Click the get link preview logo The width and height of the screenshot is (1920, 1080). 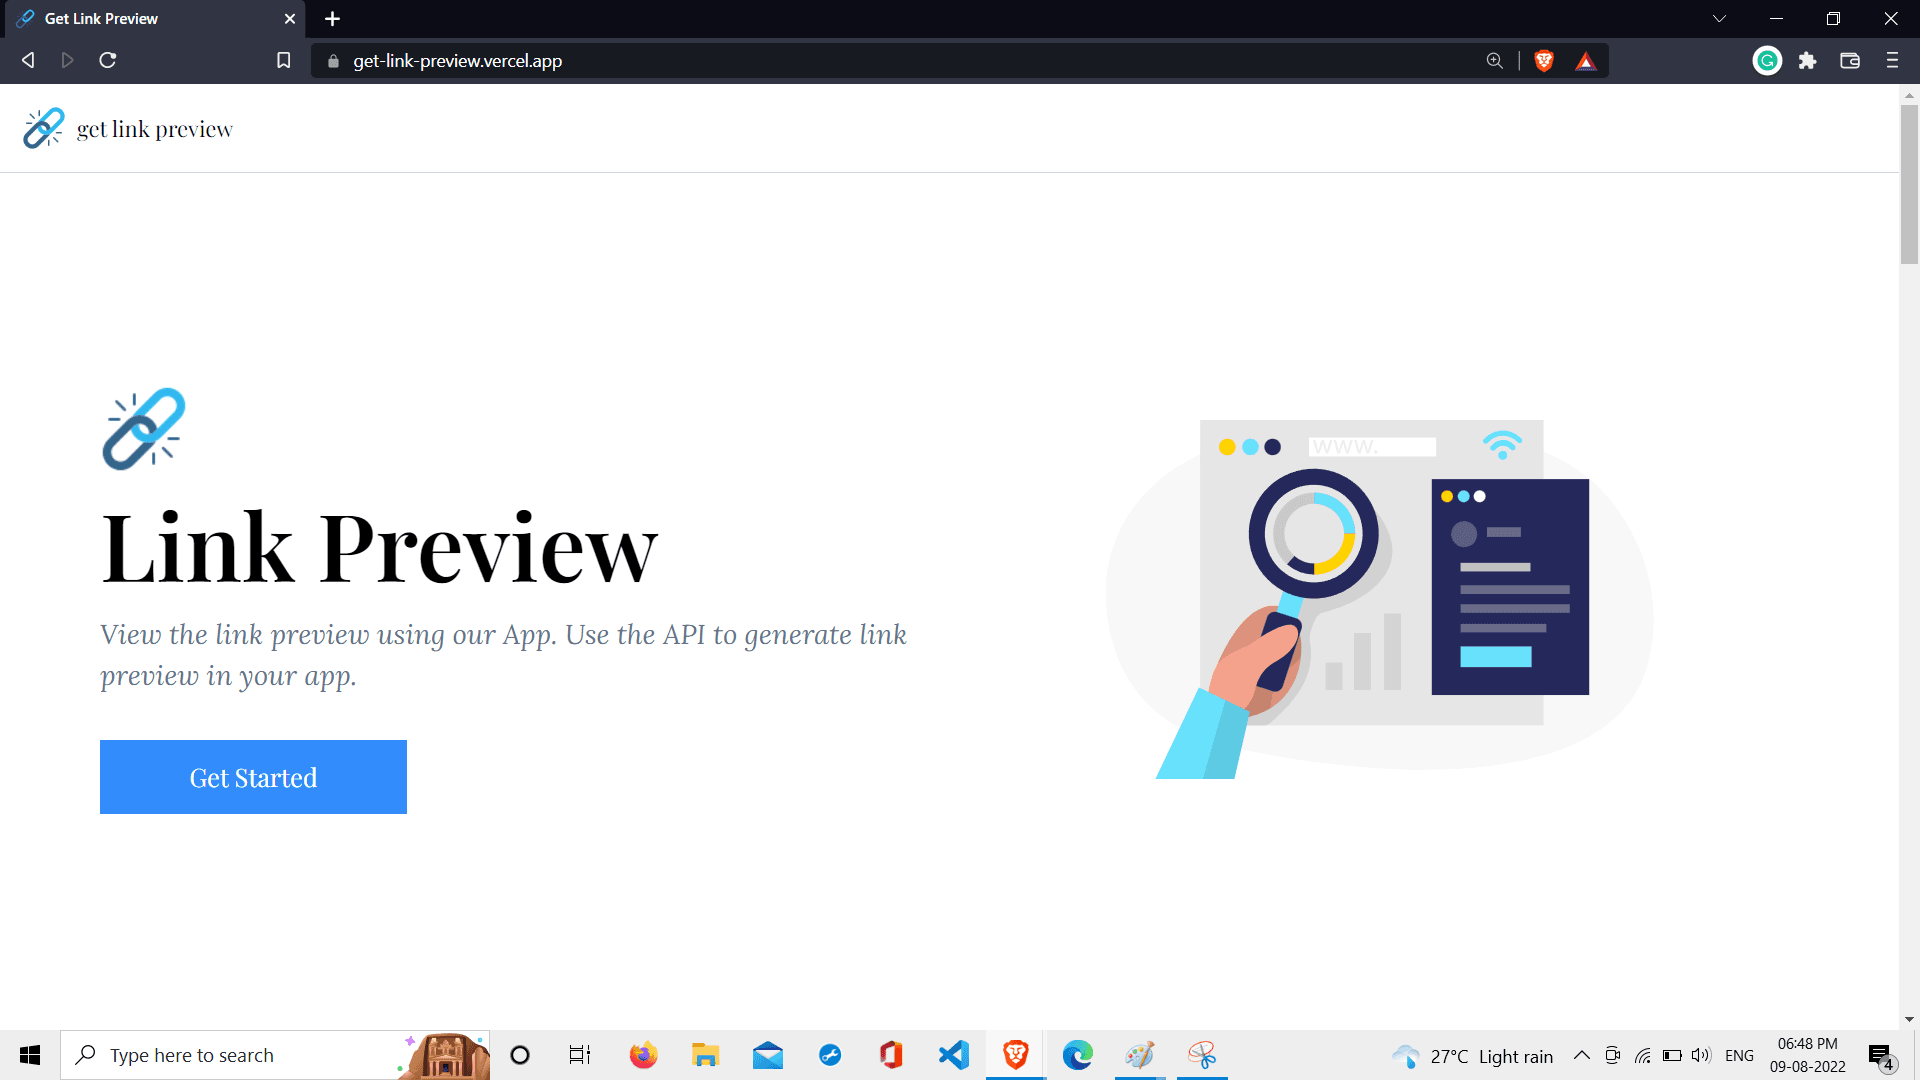click(x=128, y=128)
